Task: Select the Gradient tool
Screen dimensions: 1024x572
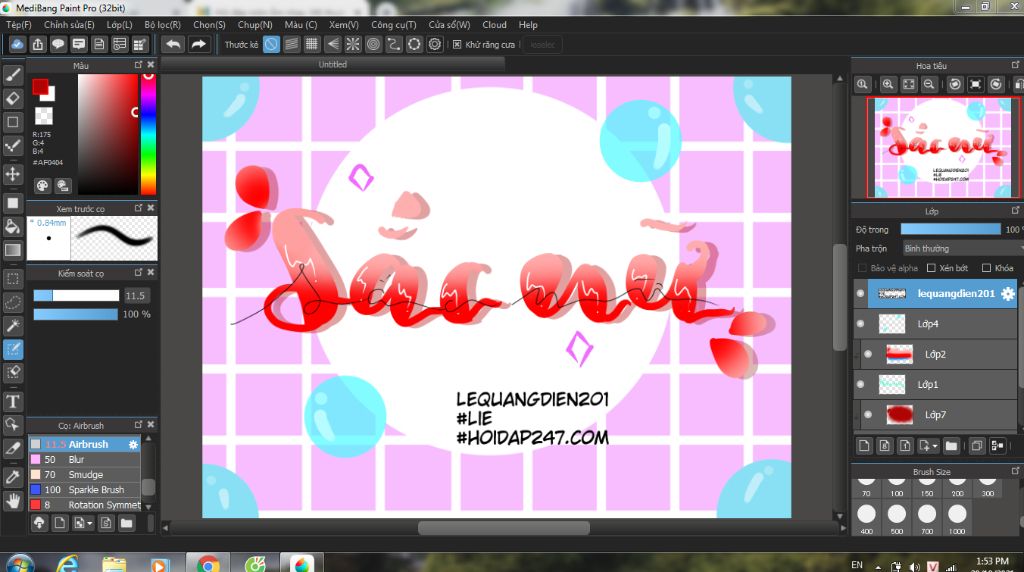Action: [12, 250]
